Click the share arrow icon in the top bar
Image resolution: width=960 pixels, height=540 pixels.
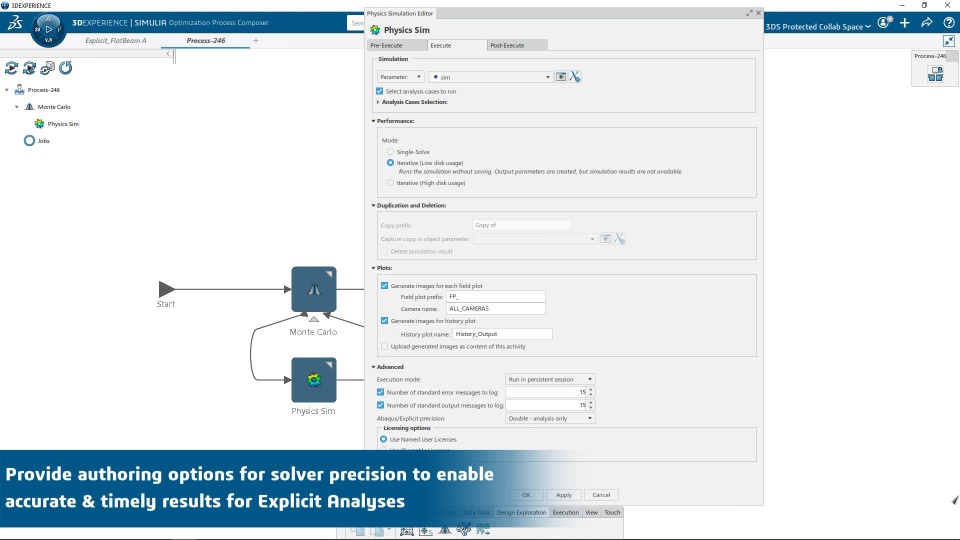coord(927,23)
